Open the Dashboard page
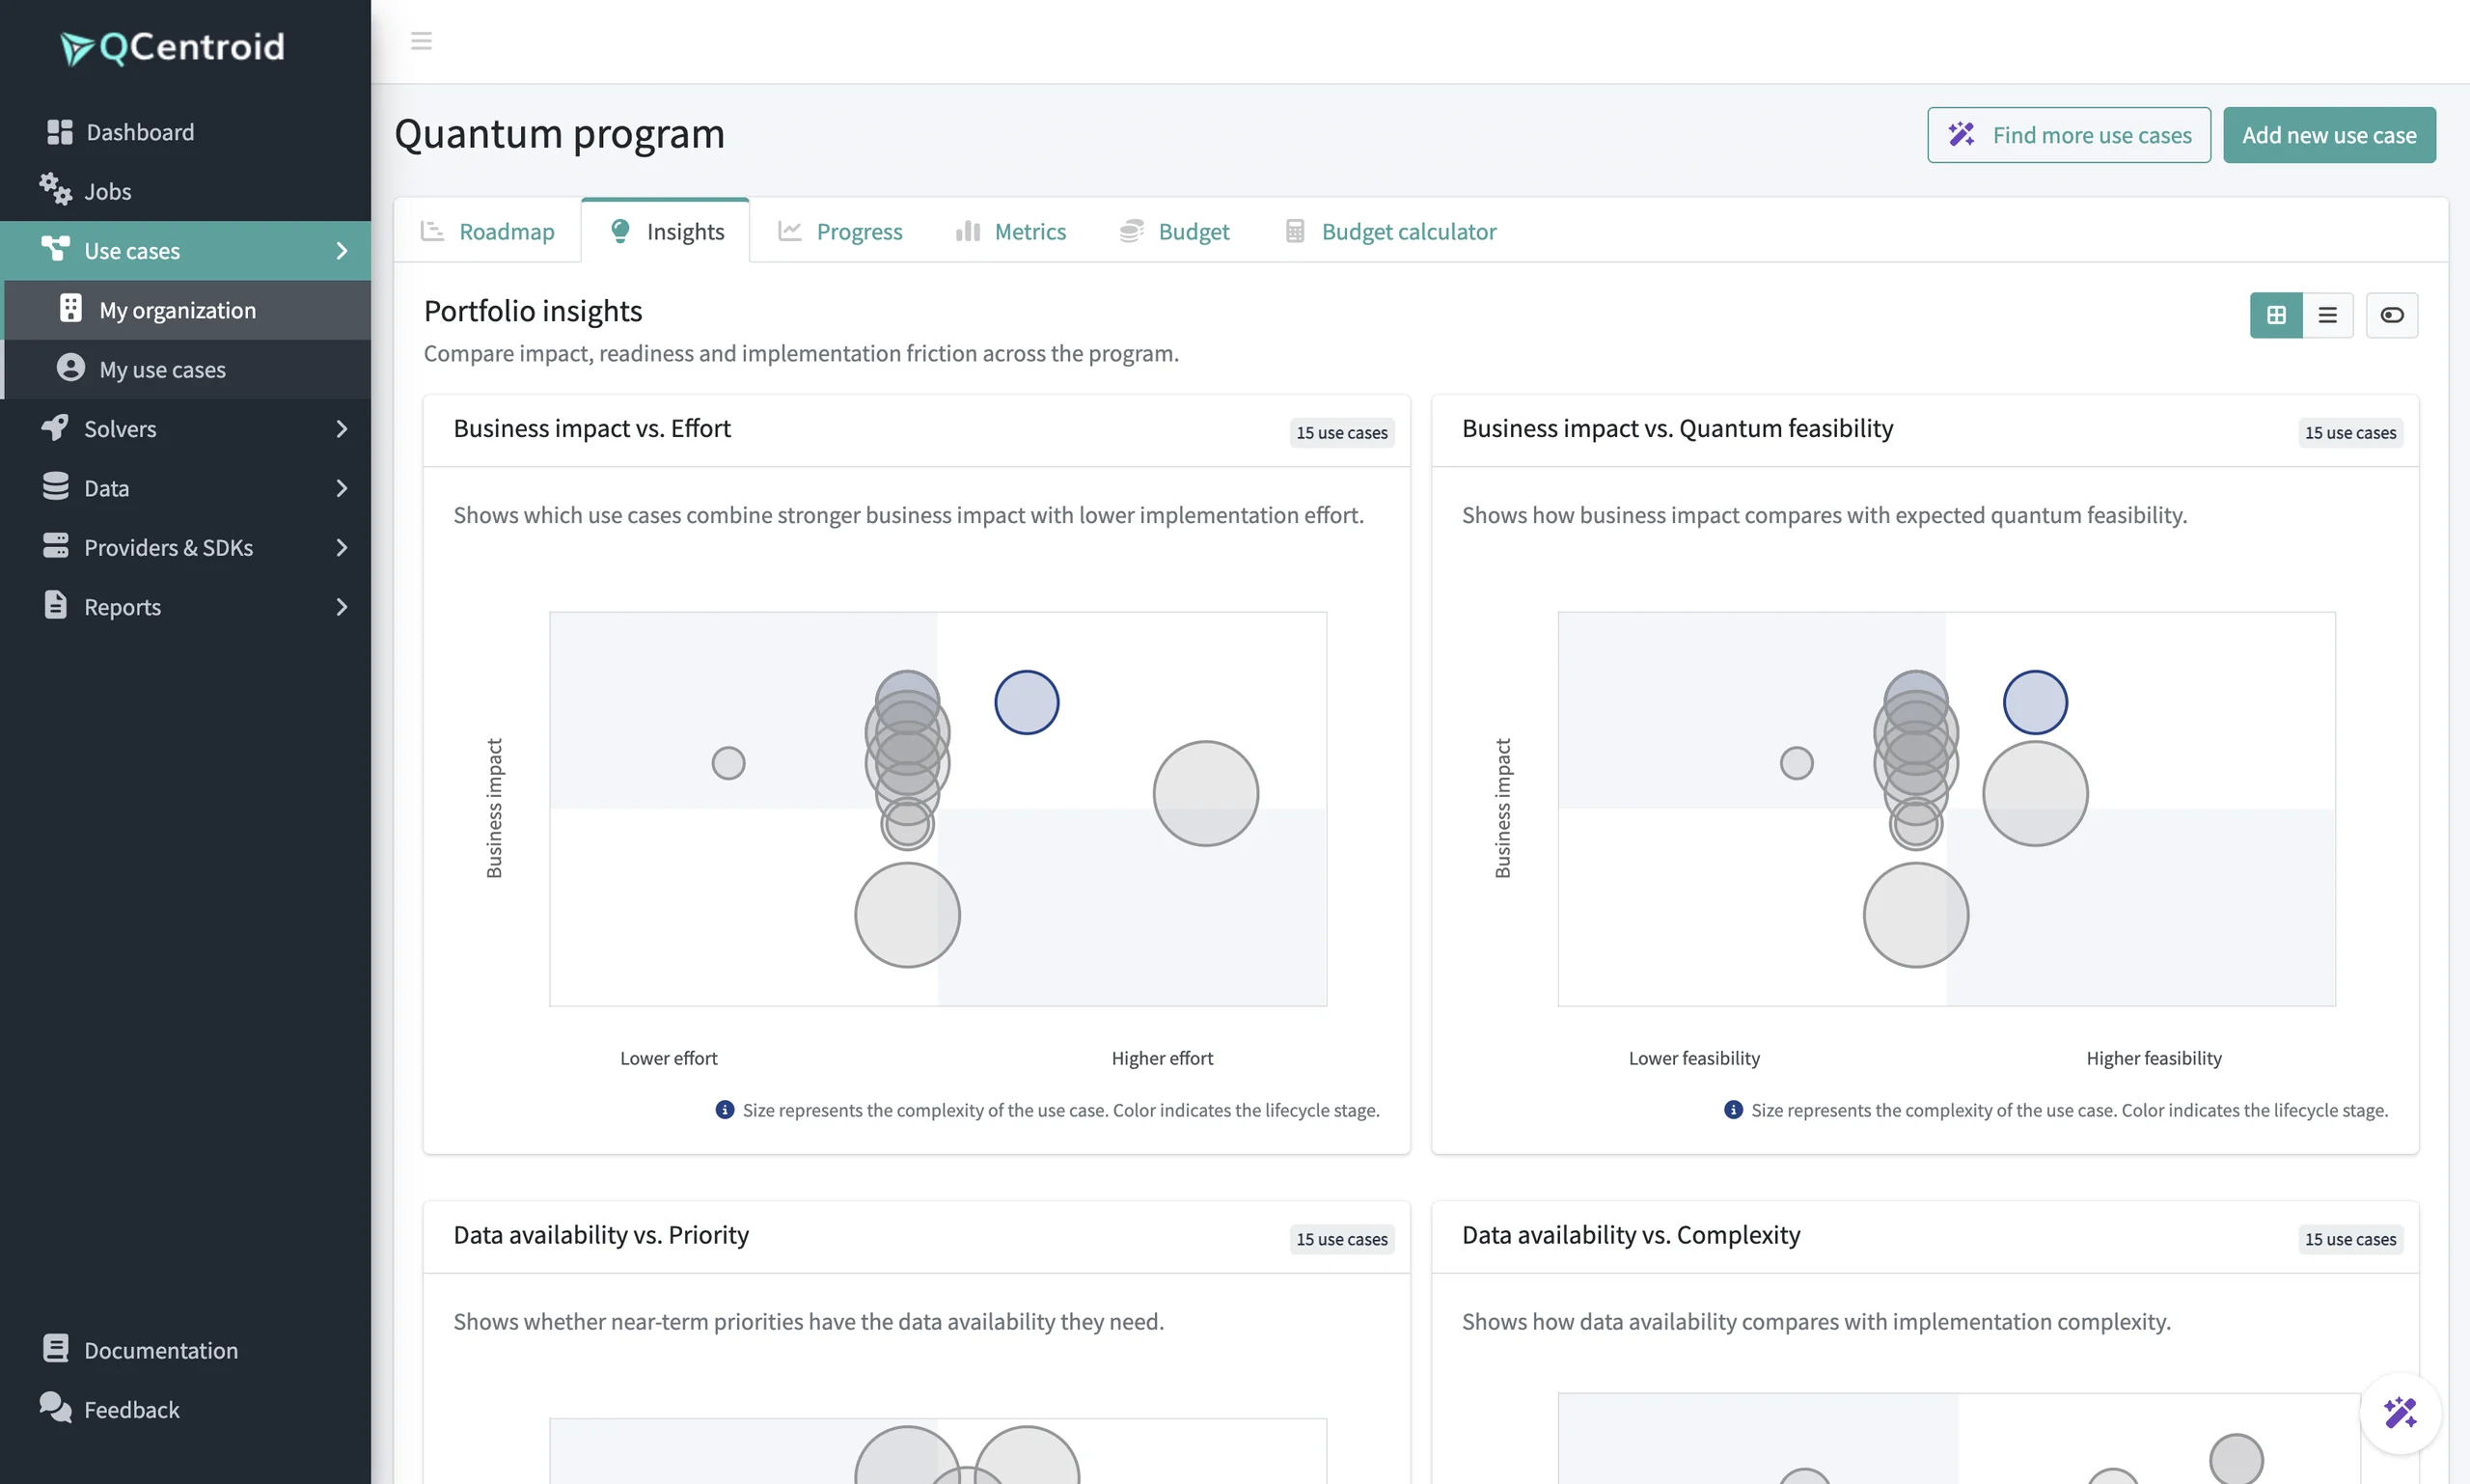This screenshot has width=2470, height=1484. [185, 132]
